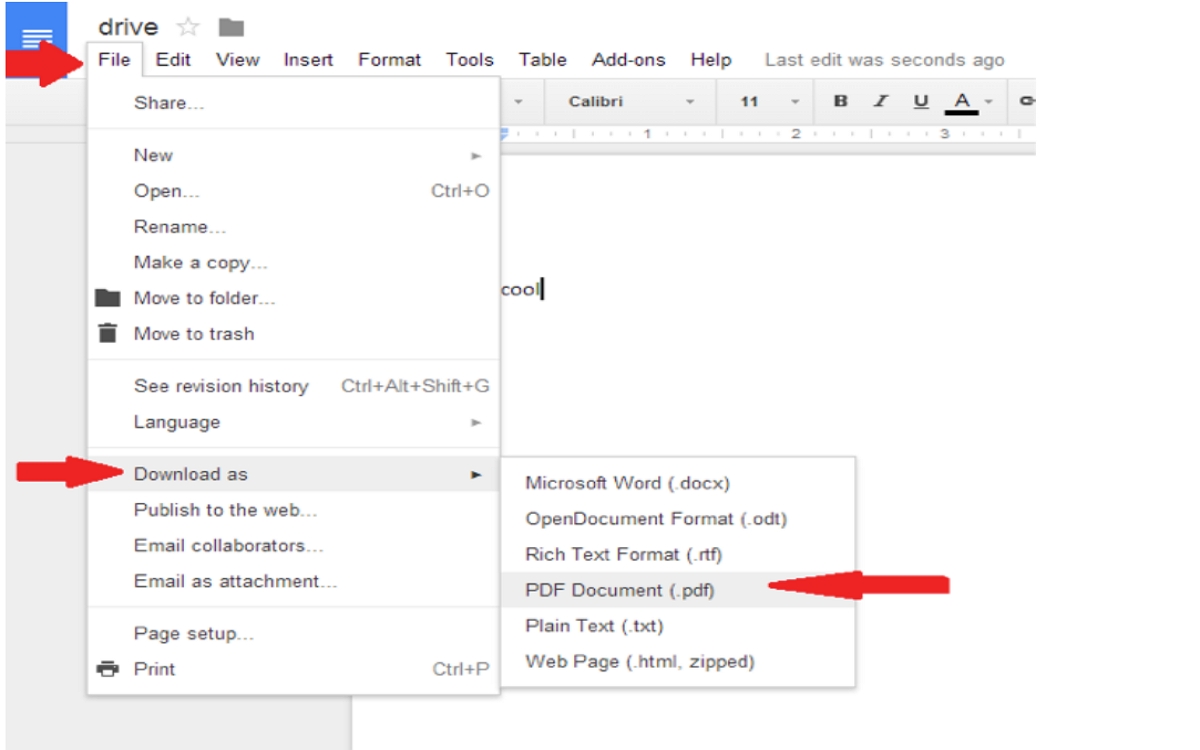Choose Make a copy... entry

pyautogui.click(x=293, y=263)
